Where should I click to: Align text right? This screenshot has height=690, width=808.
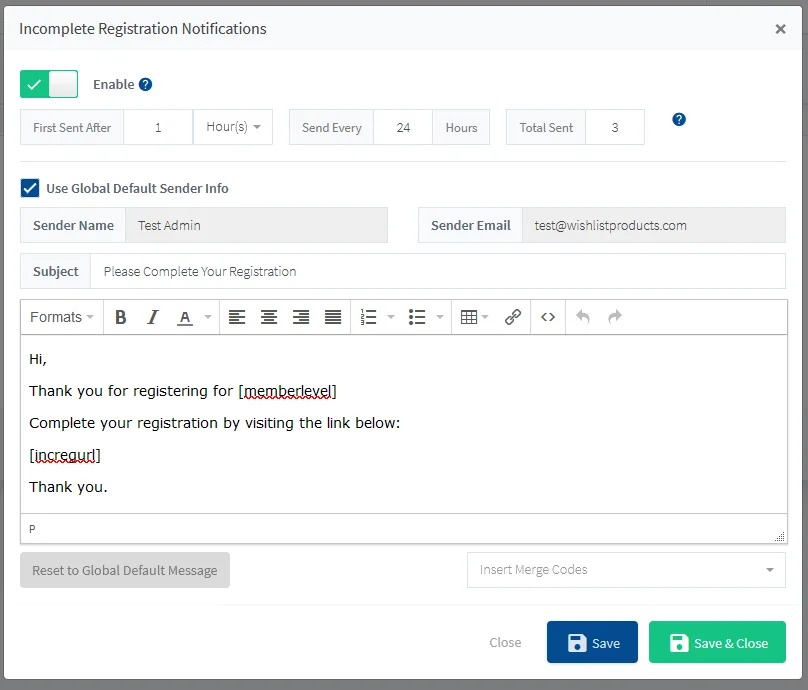(301, 317)
